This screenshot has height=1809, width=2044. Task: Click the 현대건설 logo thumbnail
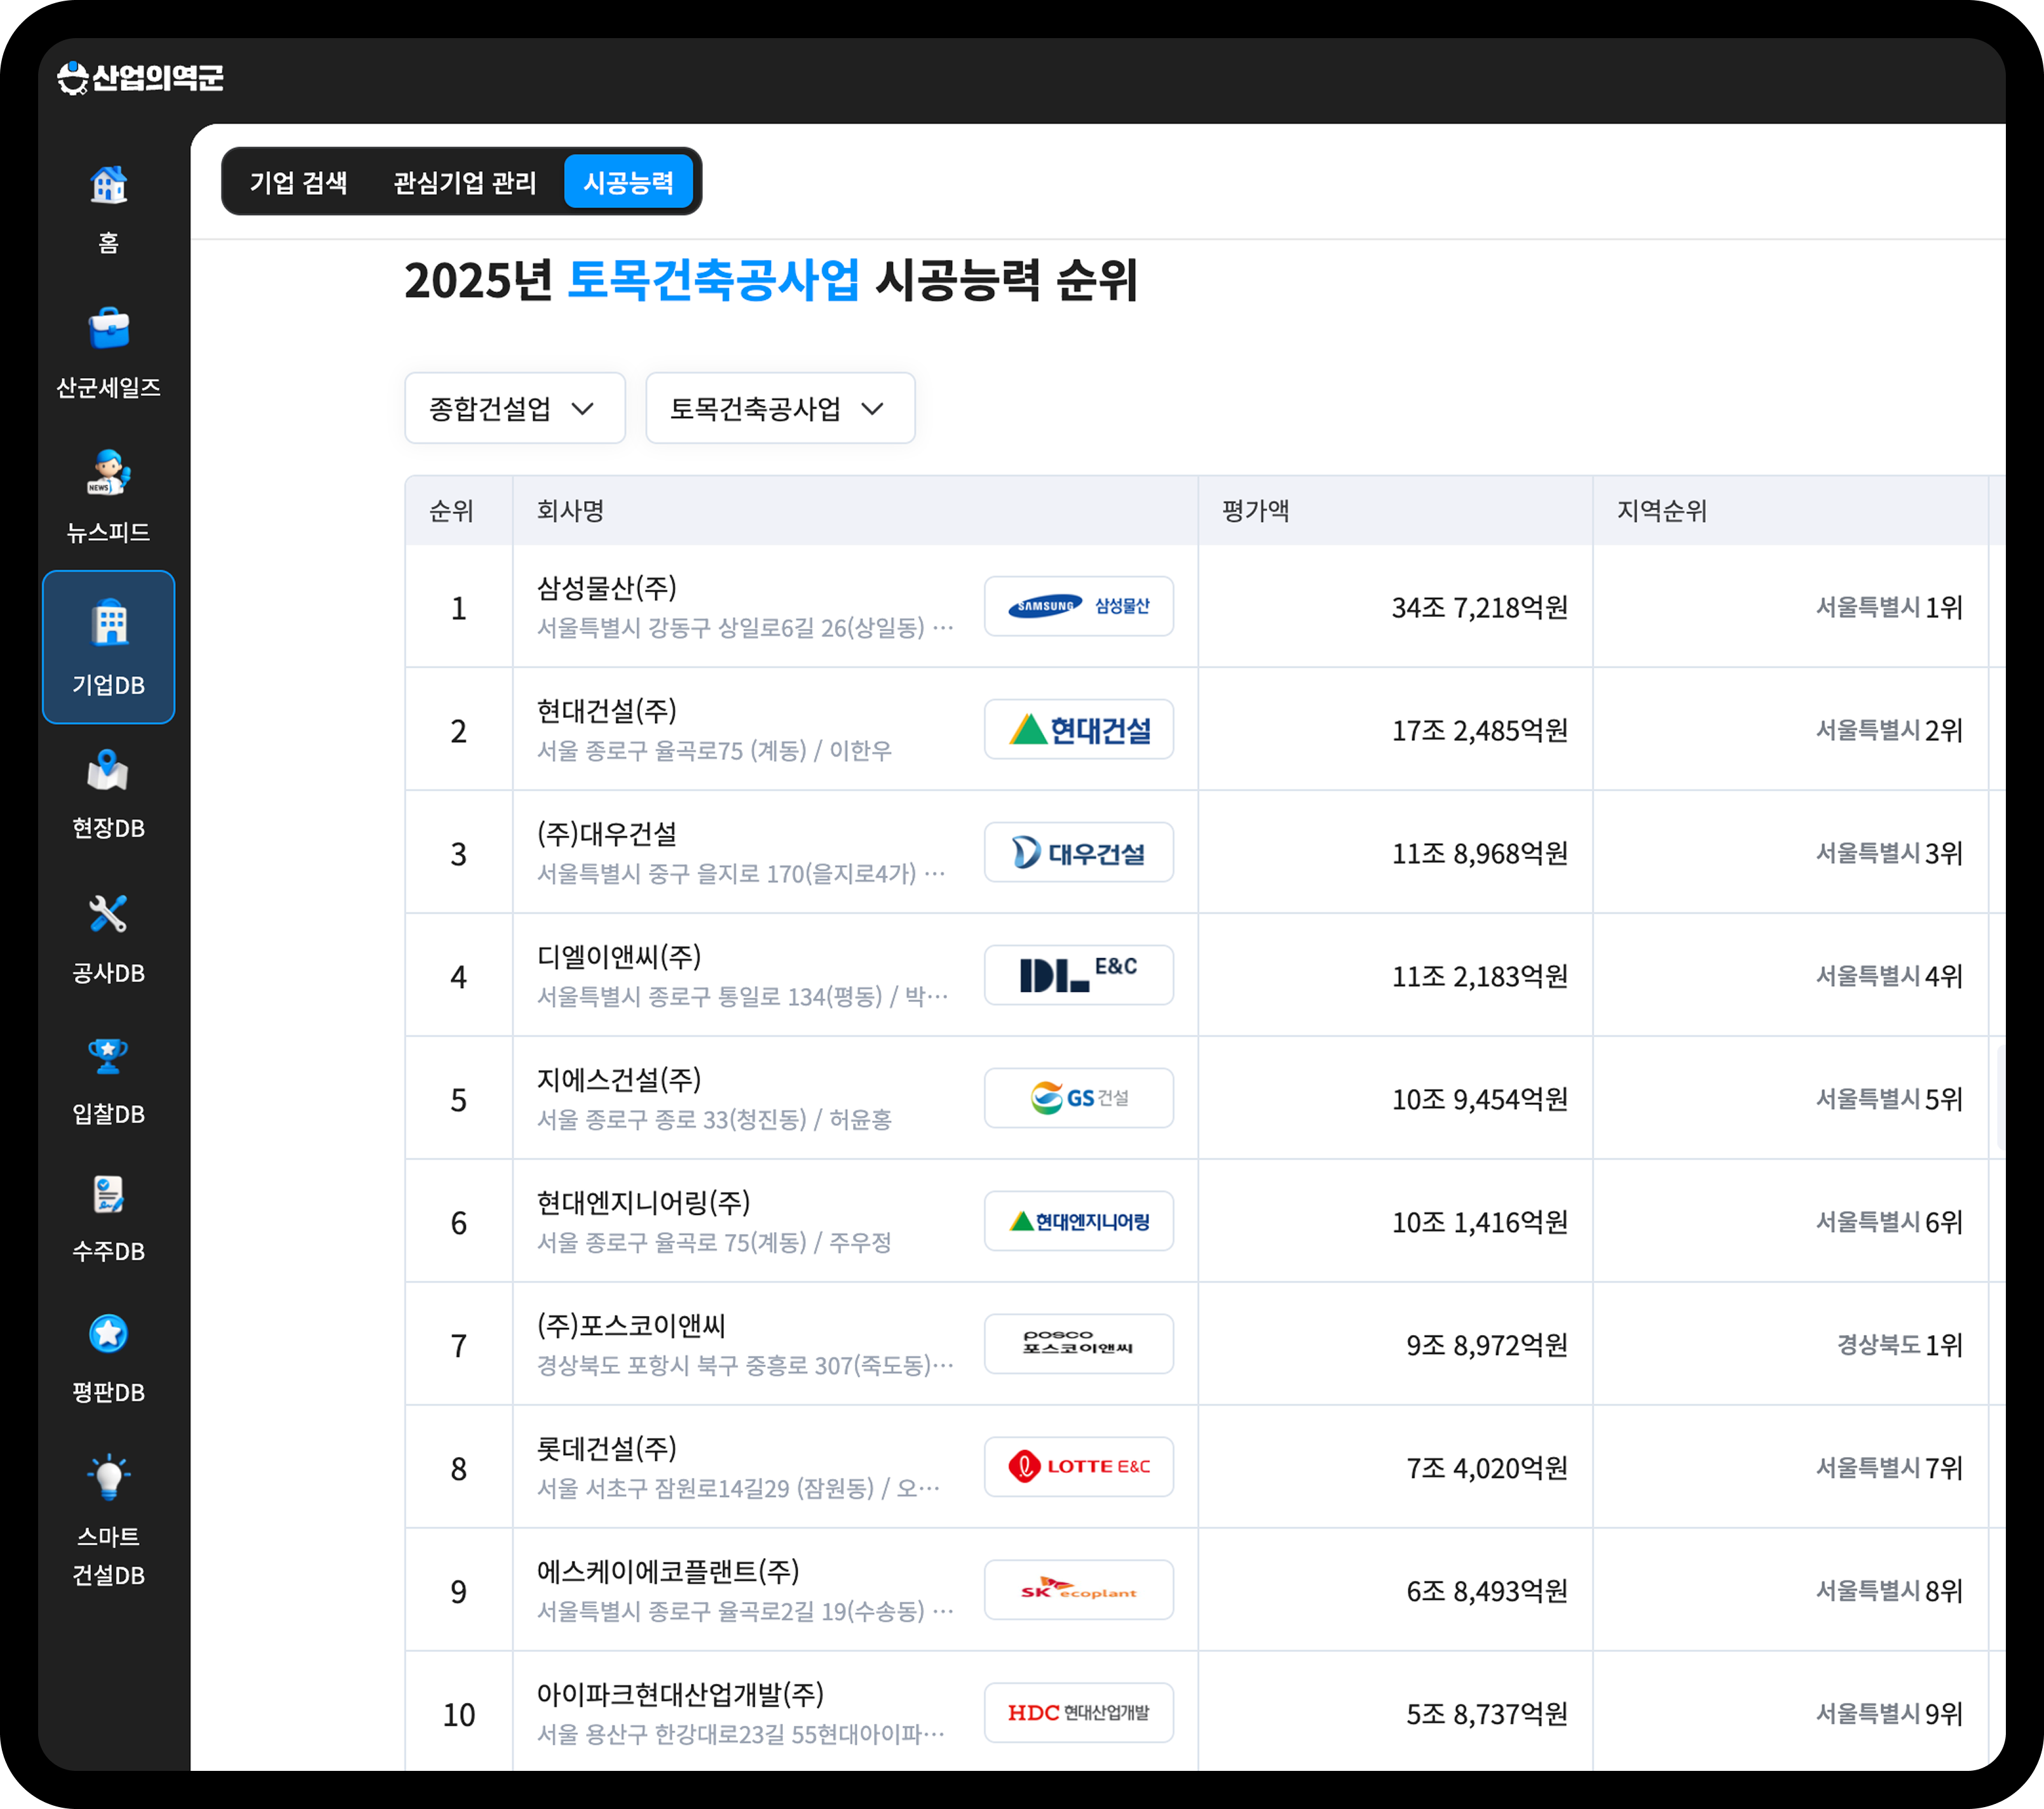coord(1078,729)
